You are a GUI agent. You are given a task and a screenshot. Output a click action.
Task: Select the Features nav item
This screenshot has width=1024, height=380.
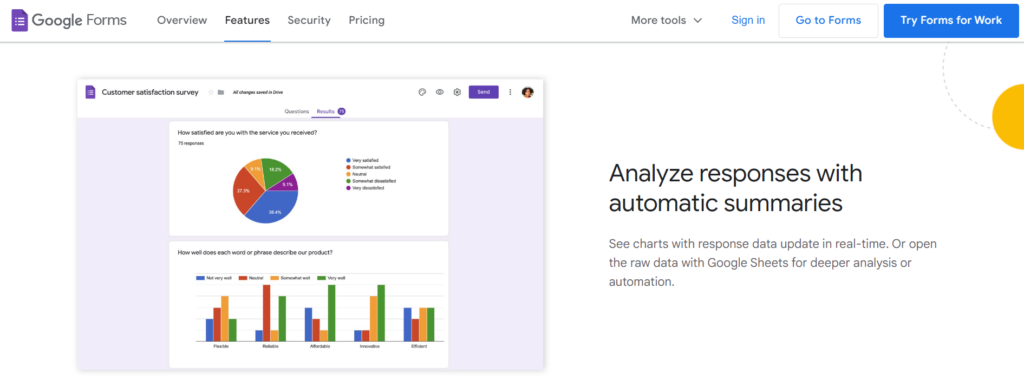[x=247, y=20]
